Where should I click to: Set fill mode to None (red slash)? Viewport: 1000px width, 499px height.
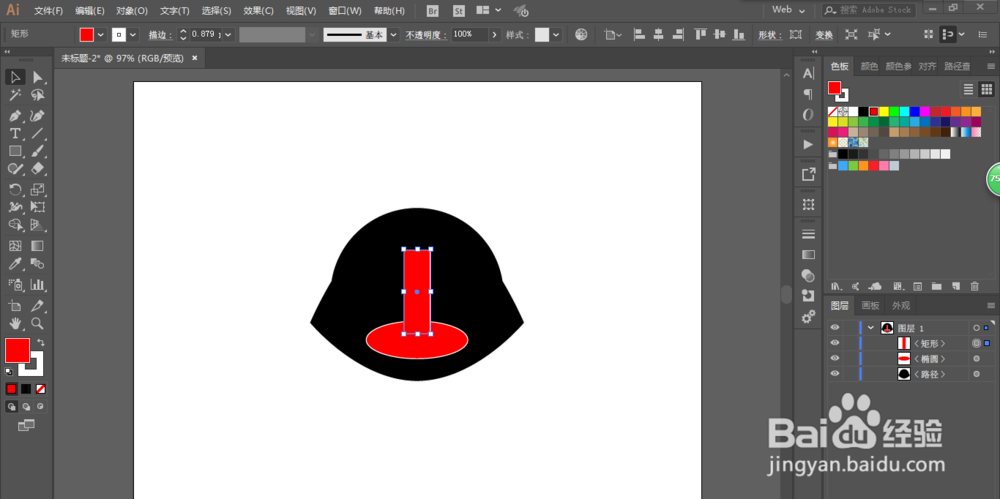[x=40, y=389]
